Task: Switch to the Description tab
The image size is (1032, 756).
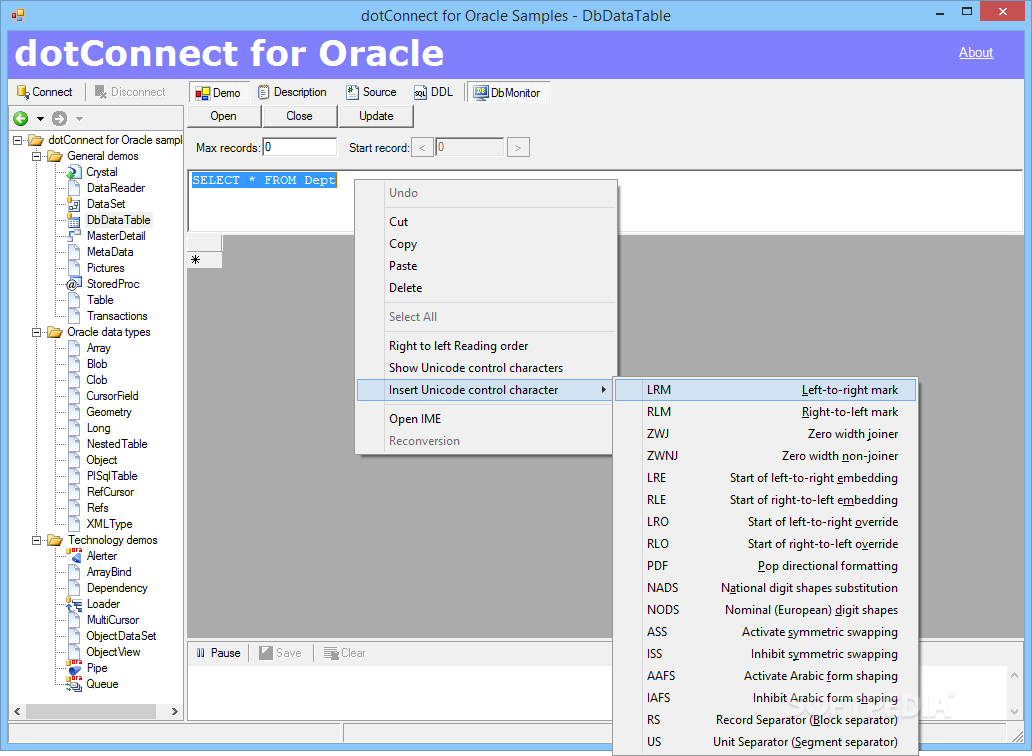Action: 292,92
